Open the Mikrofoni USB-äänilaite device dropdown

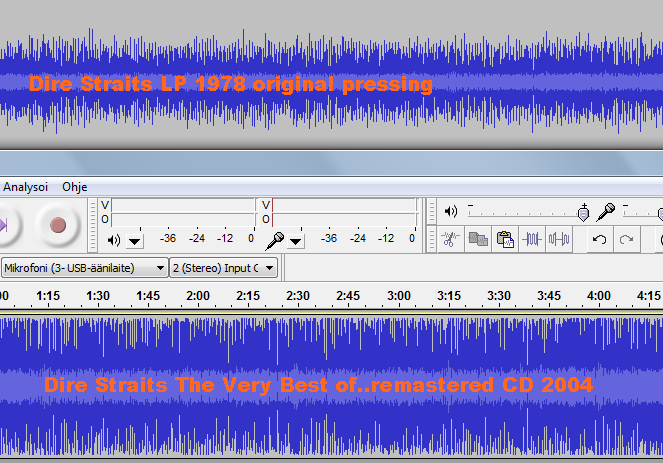coord(84,268)
